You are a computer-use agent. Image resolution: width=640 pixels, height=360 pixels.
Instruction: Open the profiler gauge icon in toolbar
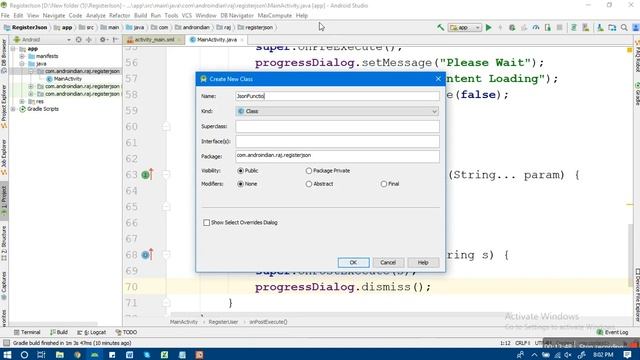click(x=536, y=27)
